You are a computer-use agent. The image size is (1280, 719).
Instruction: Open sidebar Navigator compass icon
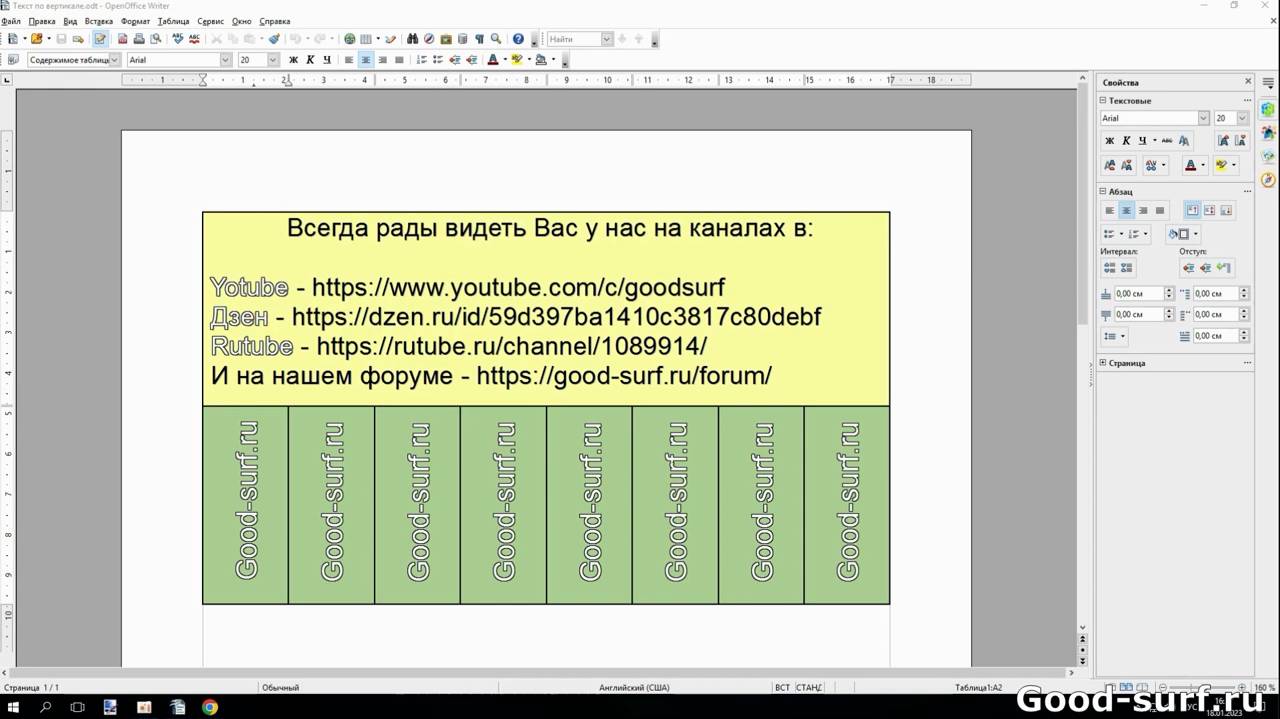1268,180
